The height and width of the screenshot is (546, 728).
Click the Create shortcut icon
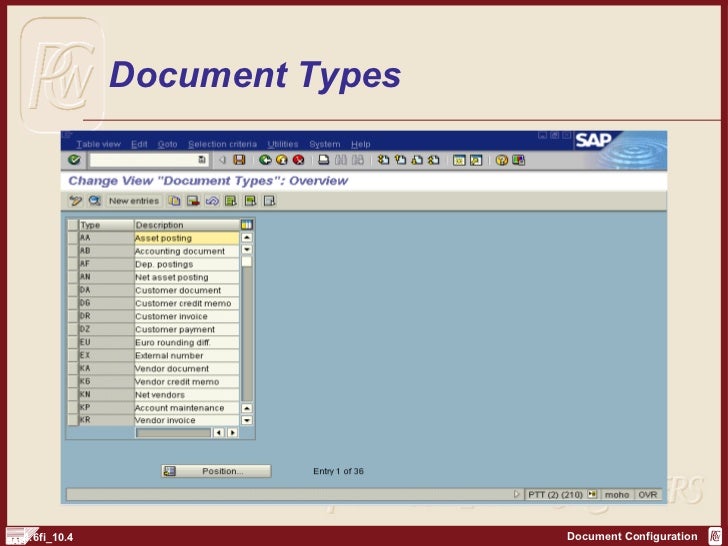[476, 160]
